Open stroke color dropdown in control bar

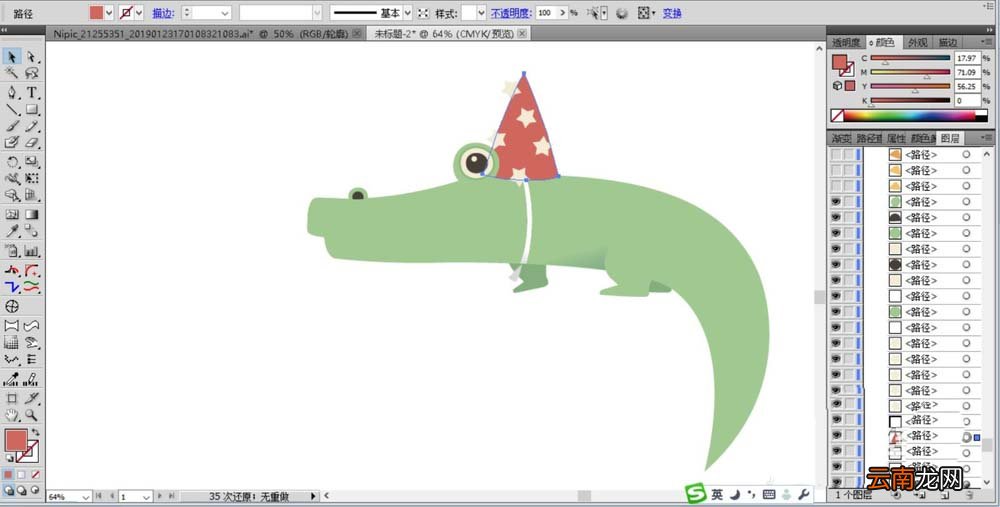point(138,13)
